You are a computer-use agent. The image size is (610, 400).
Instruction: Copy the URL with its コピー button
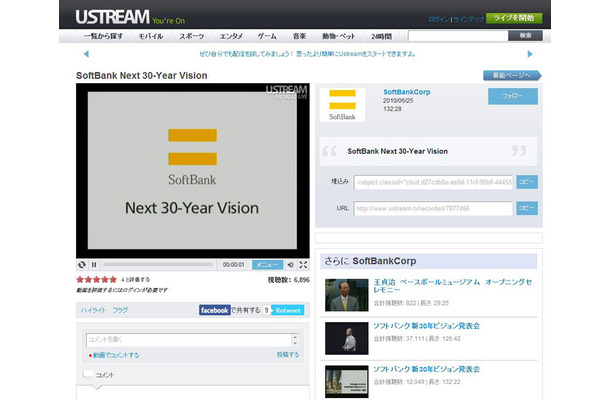[x=527, y=208]
